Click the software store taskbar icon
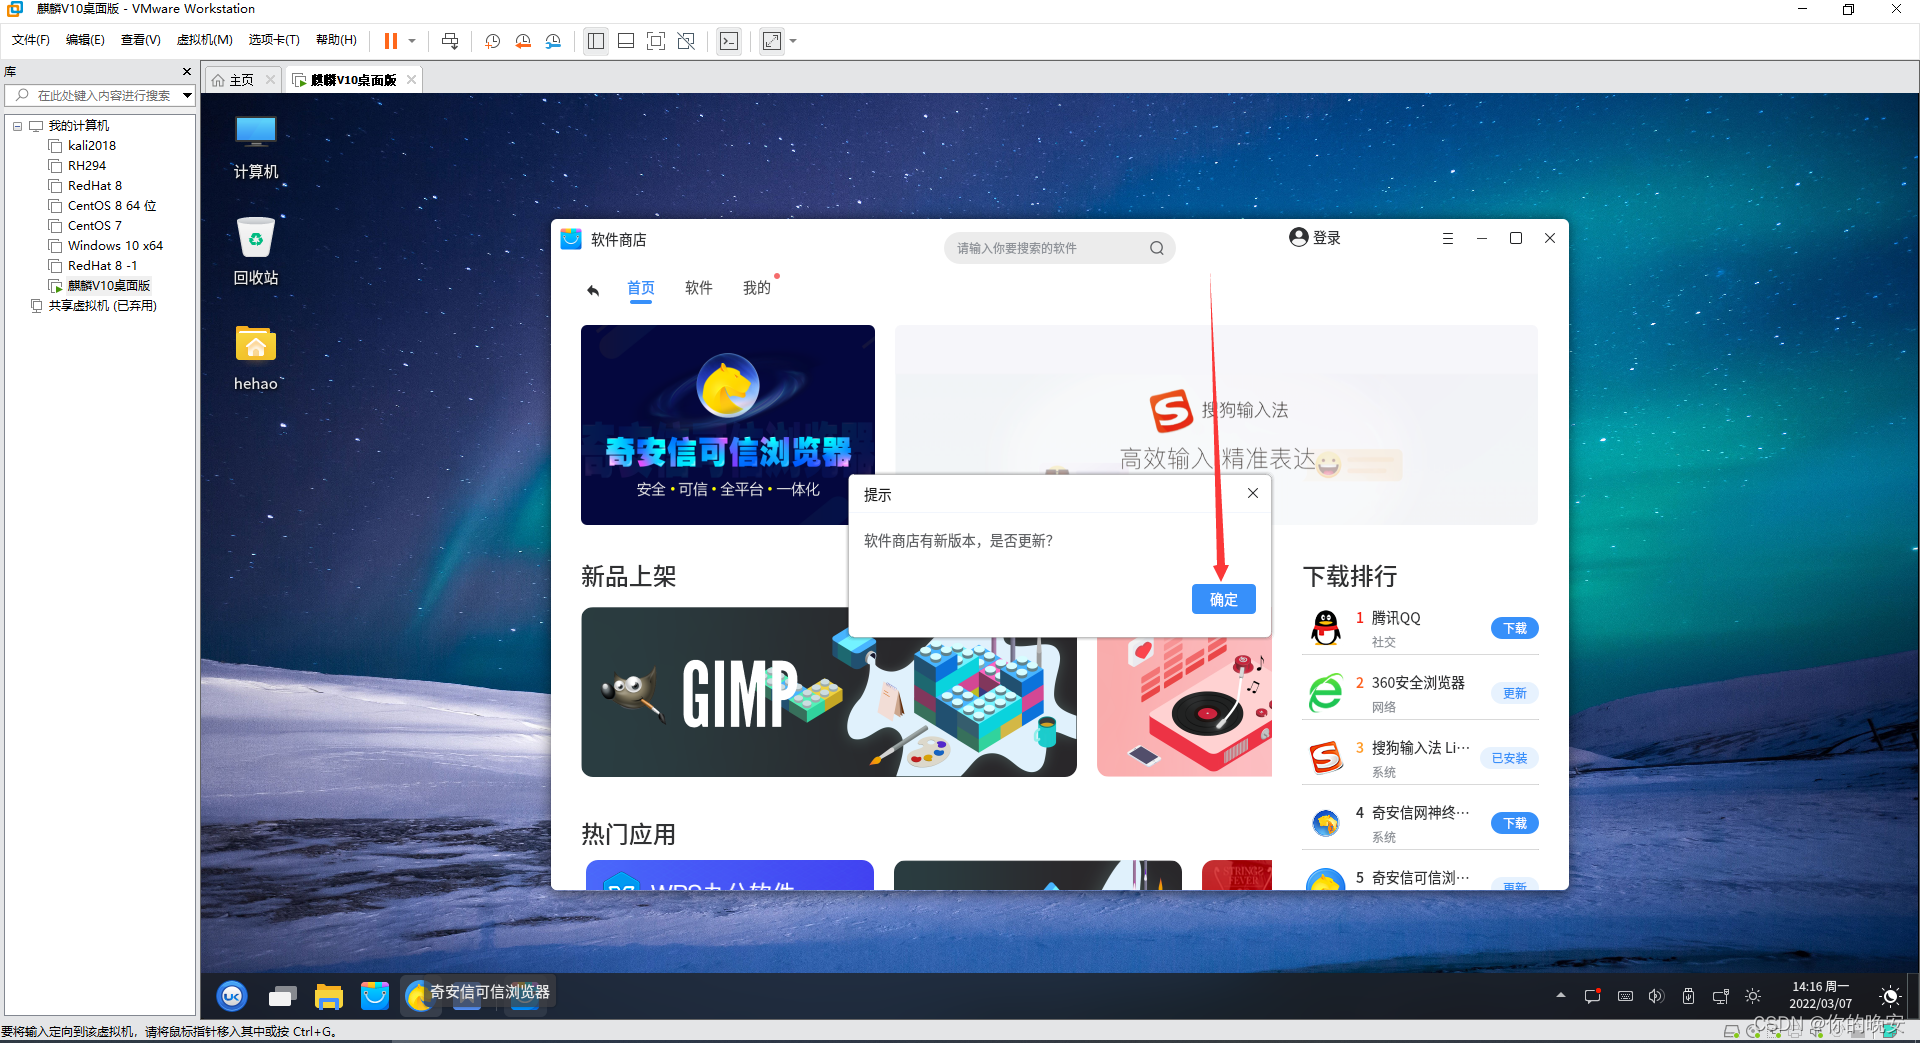Image resolution: width=1920 pixels, height=1043 pixels. click(x=375, y=996)
